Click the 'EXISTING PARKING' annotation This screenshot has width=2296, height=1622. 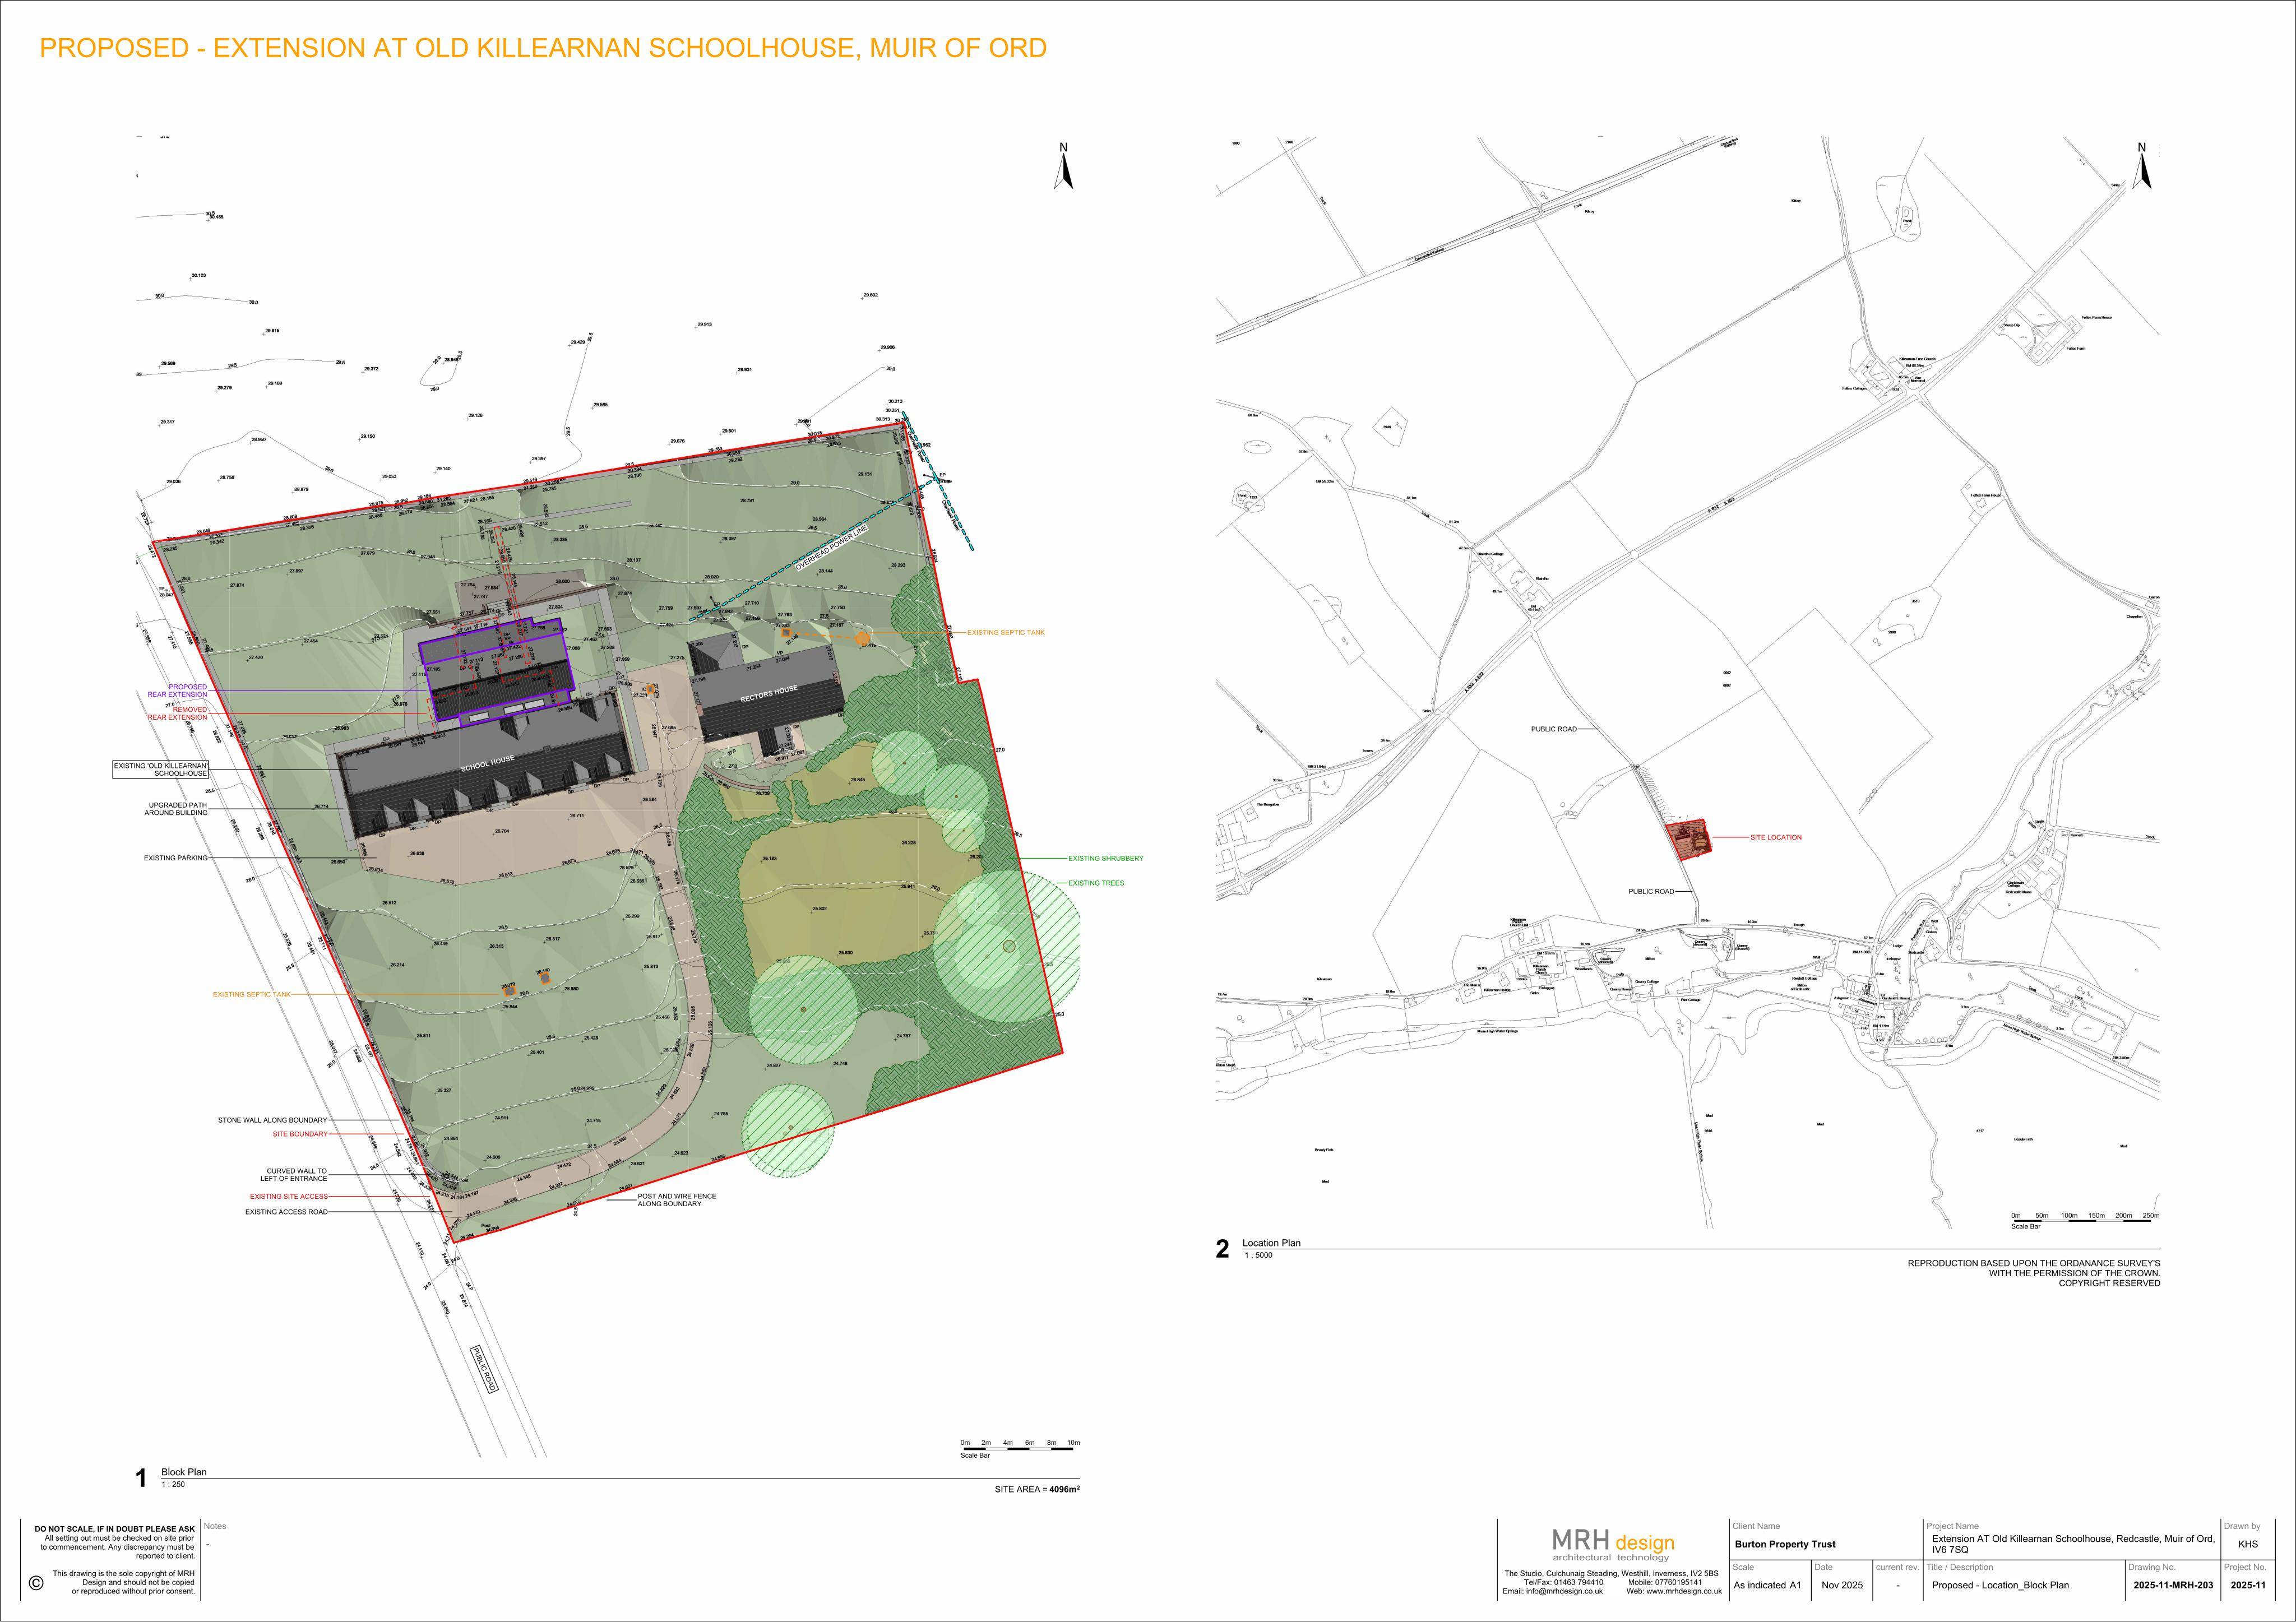(175, 858)
